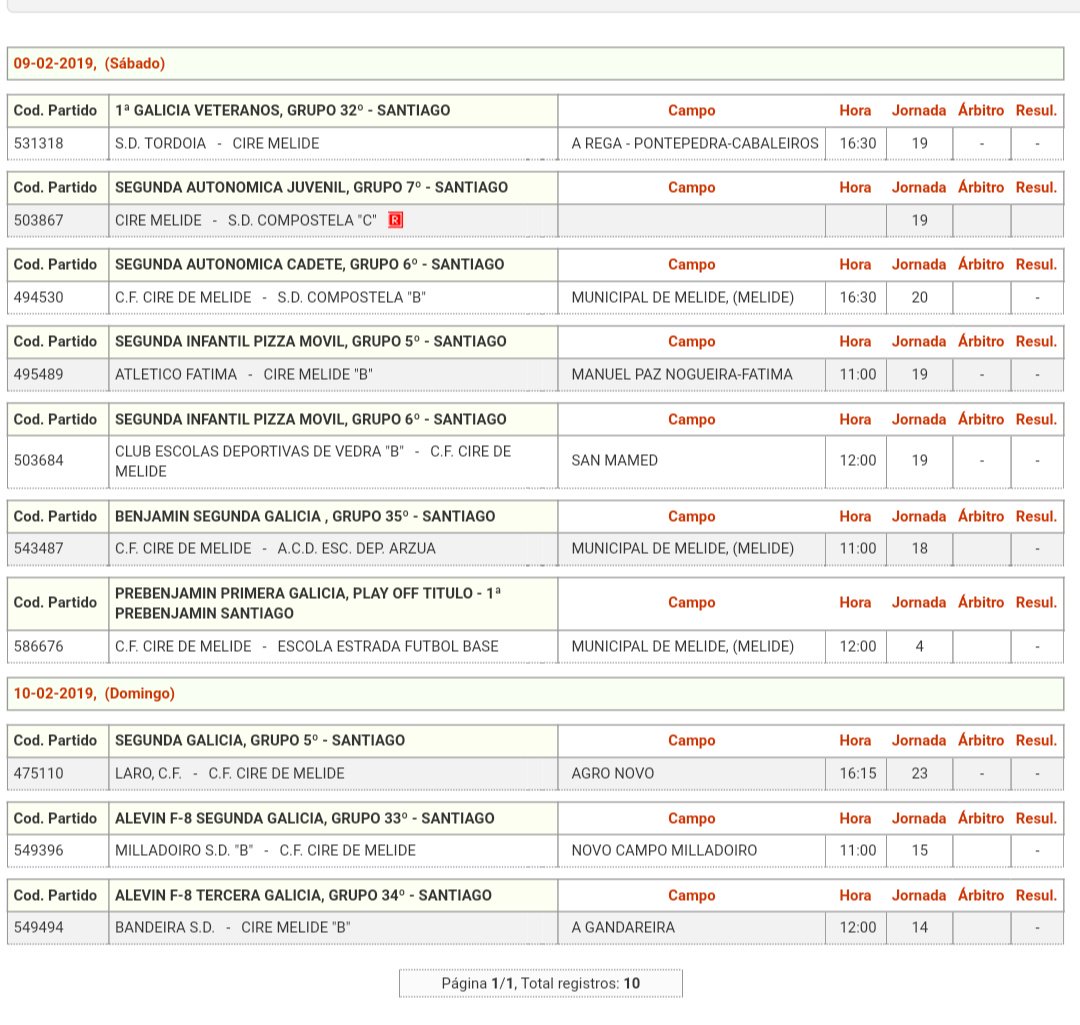Click field SAN MAMED

point(614,460)
